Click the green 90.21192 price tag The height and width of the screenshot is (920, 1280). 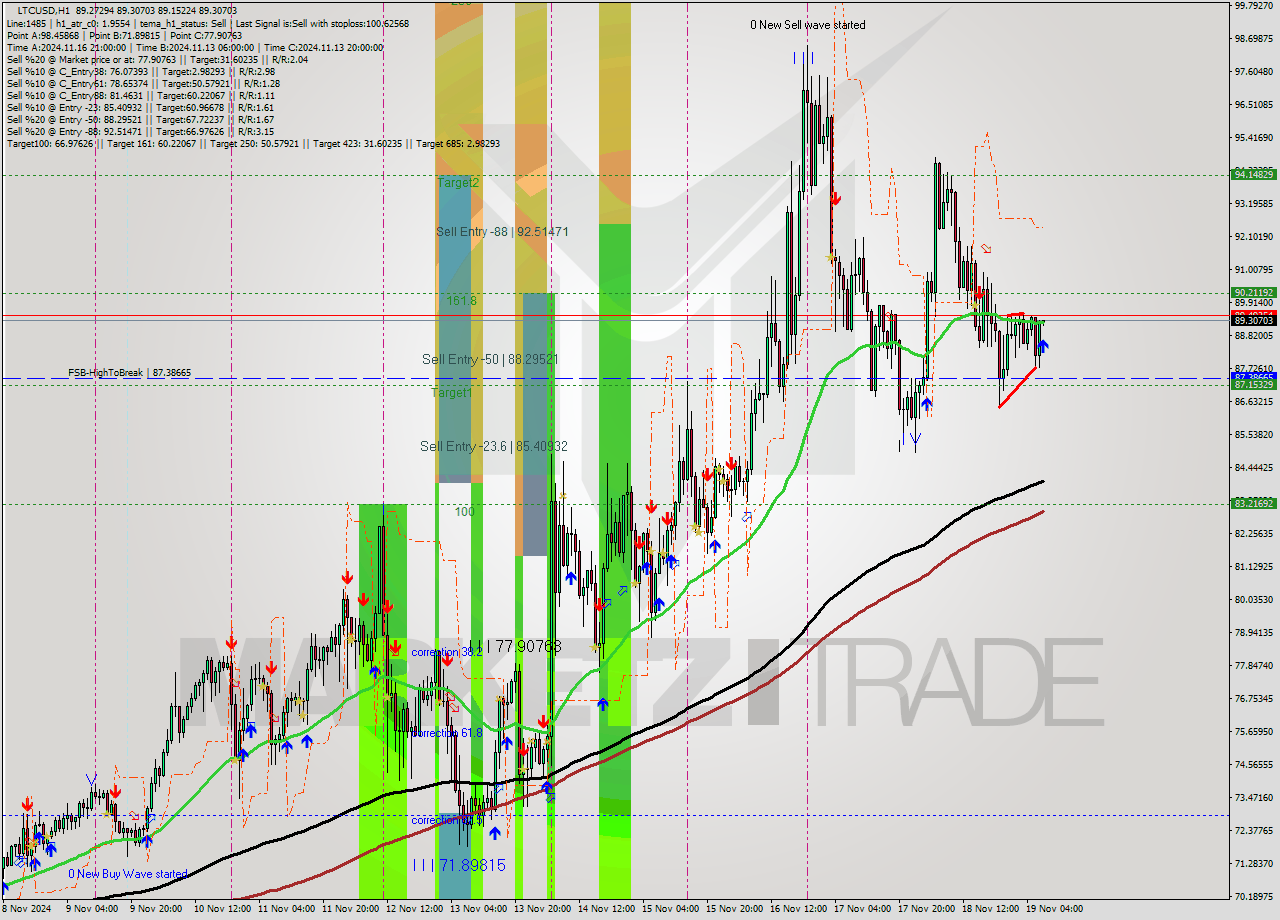pos(1253,293)
